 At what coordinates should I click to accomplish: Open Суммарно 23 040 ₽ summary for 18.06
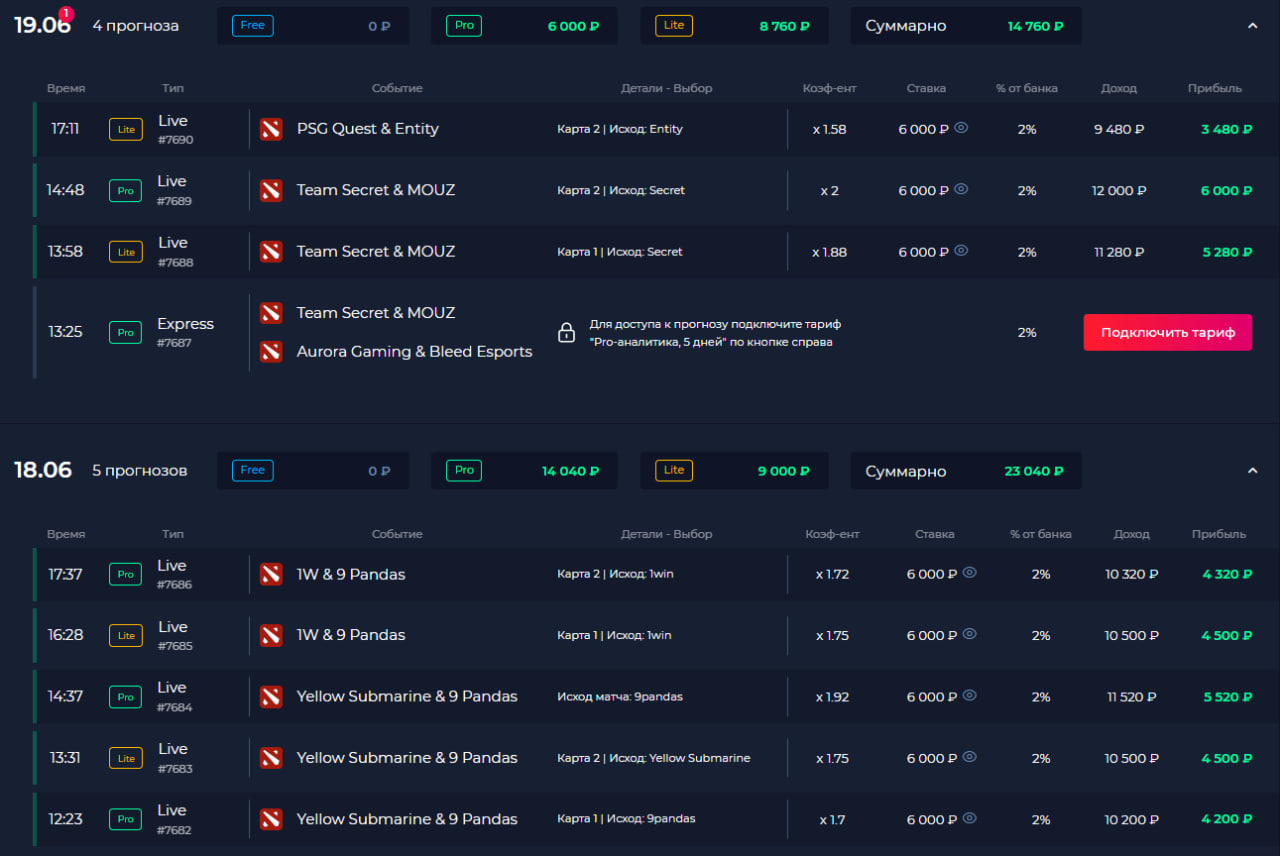tap(966, 471)
